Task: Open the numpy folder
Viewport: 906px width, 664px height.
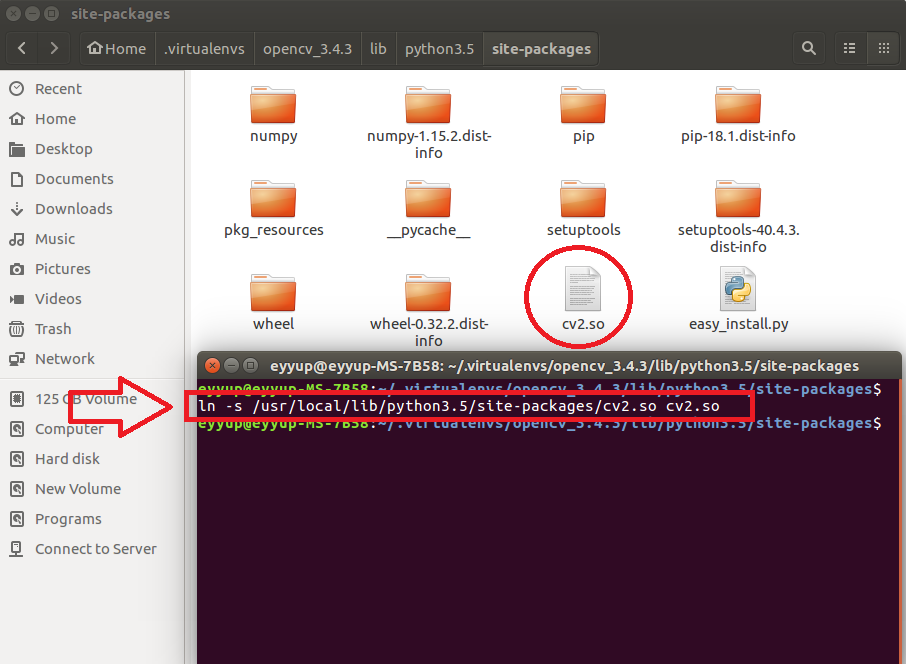Action: click(273, 110)
